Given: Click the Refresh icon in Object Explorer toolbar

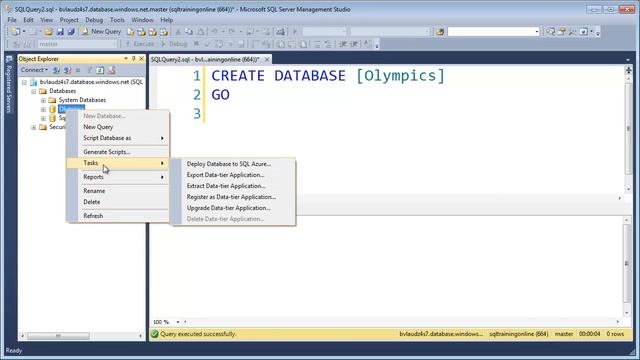Looking at the screenshot, I should click(100, 70).
